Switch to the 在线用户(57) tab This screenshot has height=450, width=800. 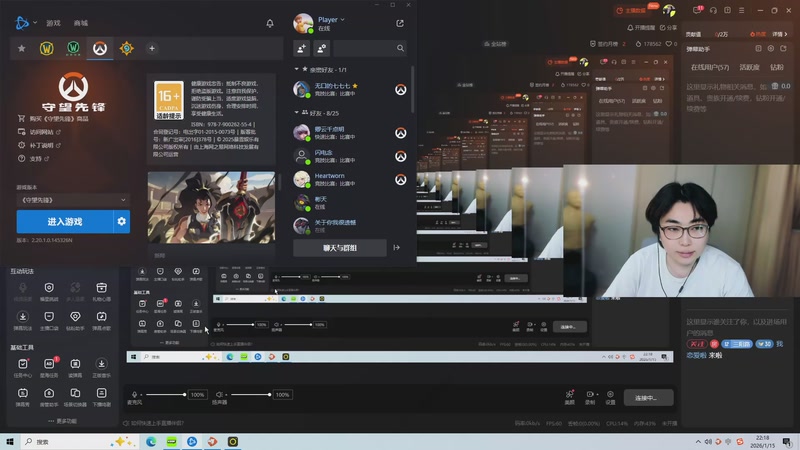[710, 67]
